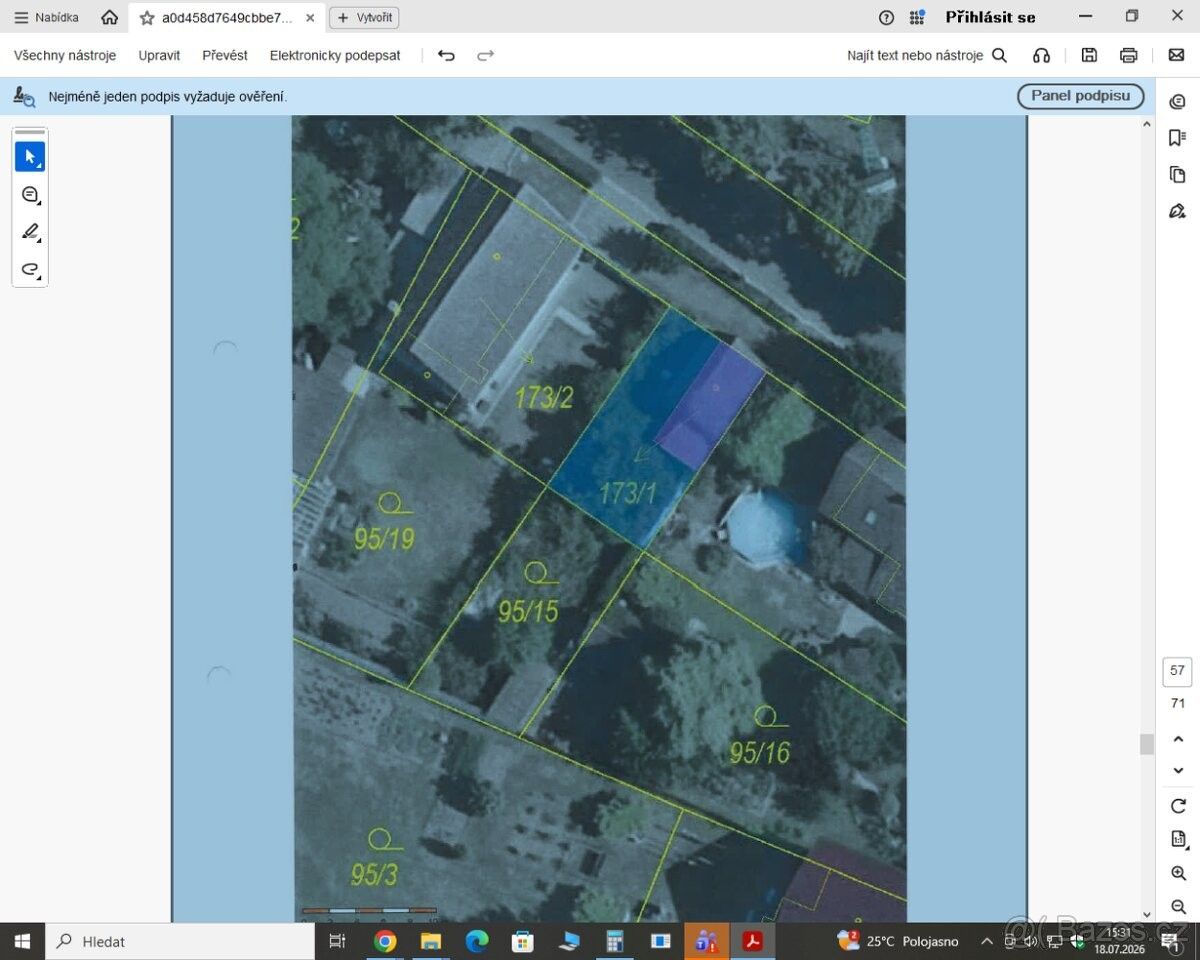The image size is (1200, 960).
Task: Select the freehand draw tool
Action: point(30,269)
